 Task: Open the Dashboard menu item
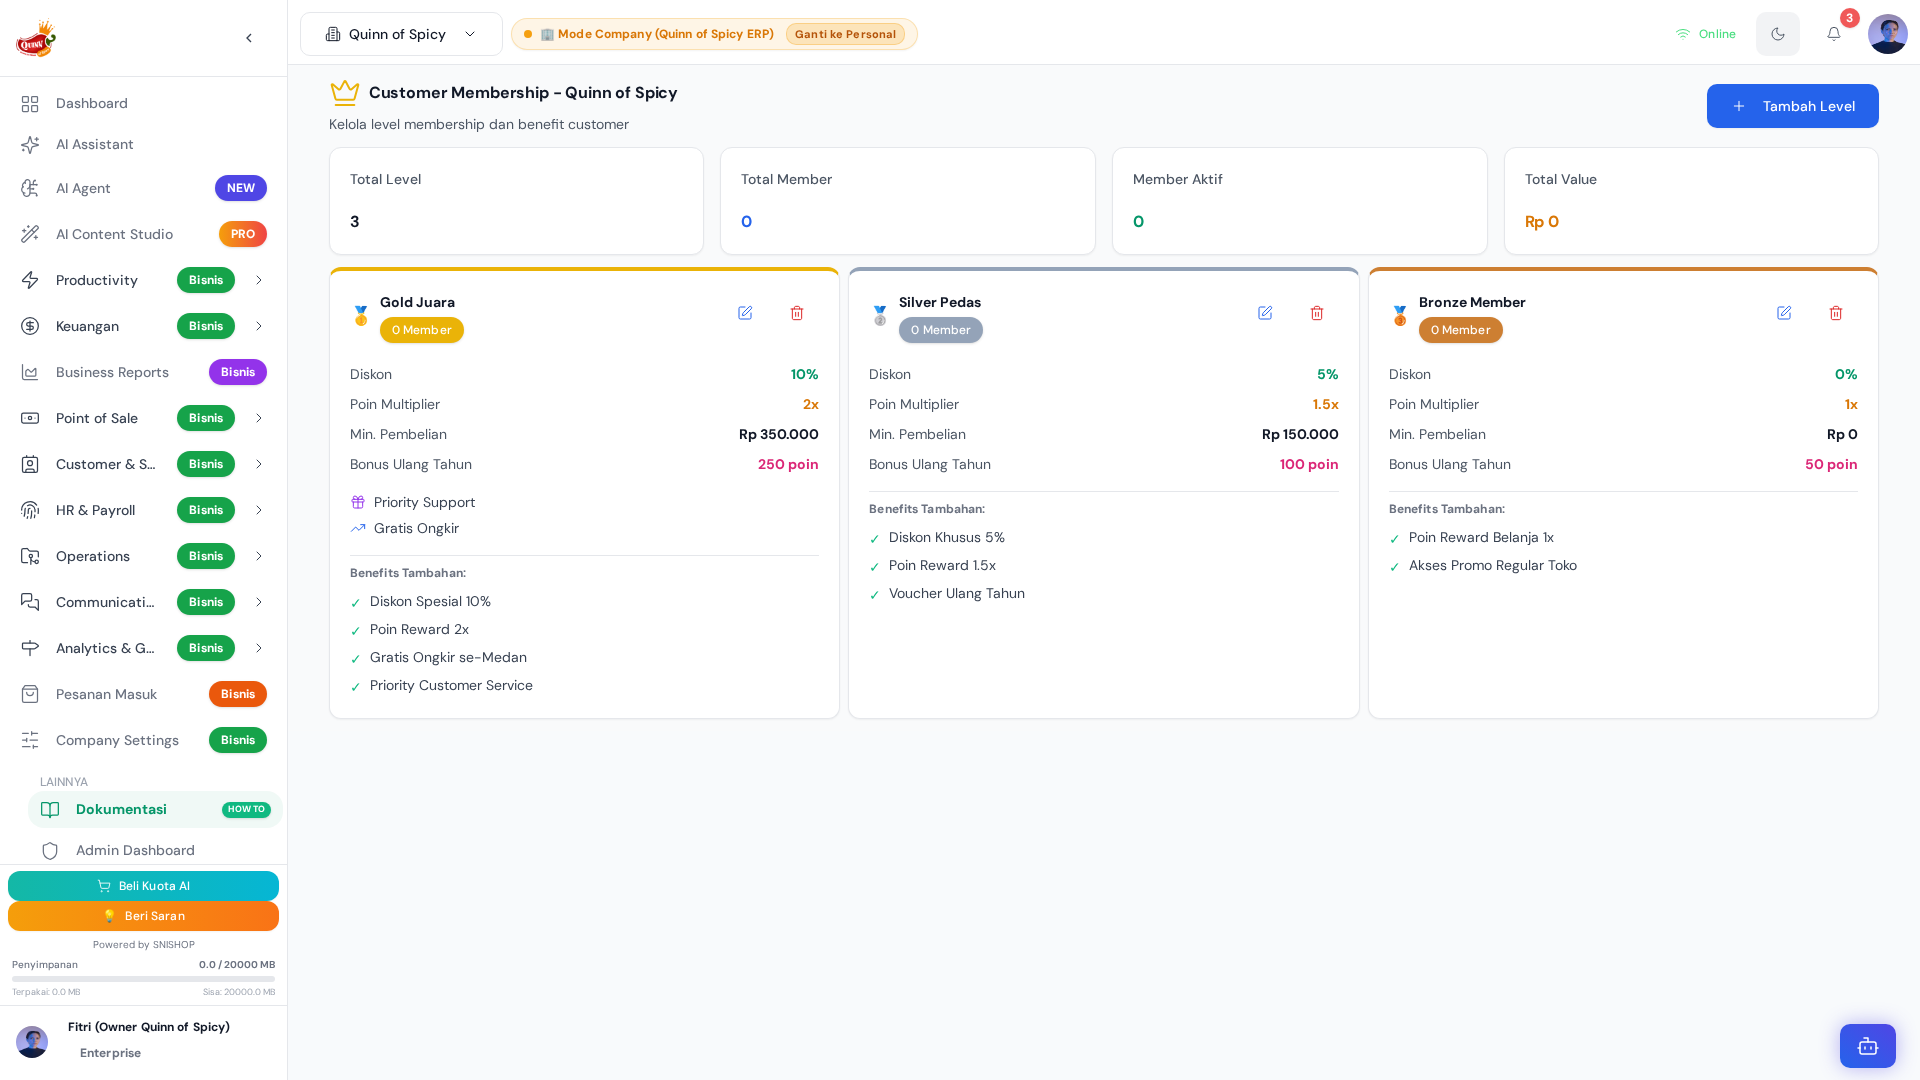[x=143, y=104]
